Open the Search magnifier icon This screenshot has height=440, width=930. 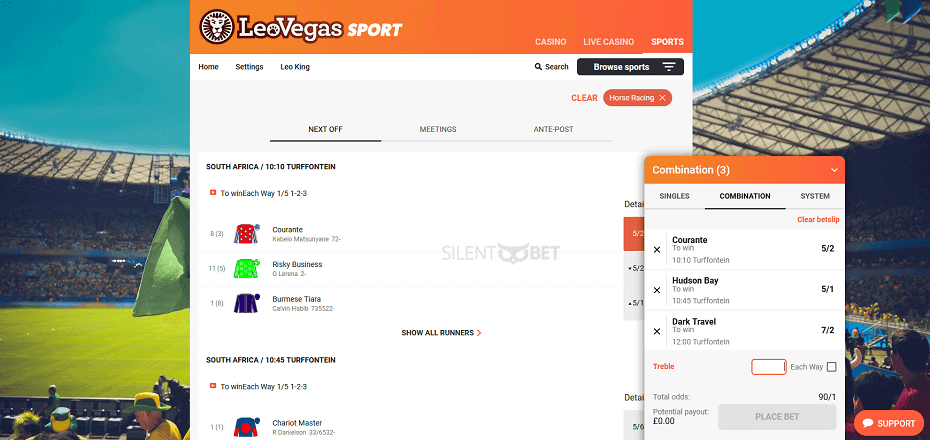pos(538,67)
